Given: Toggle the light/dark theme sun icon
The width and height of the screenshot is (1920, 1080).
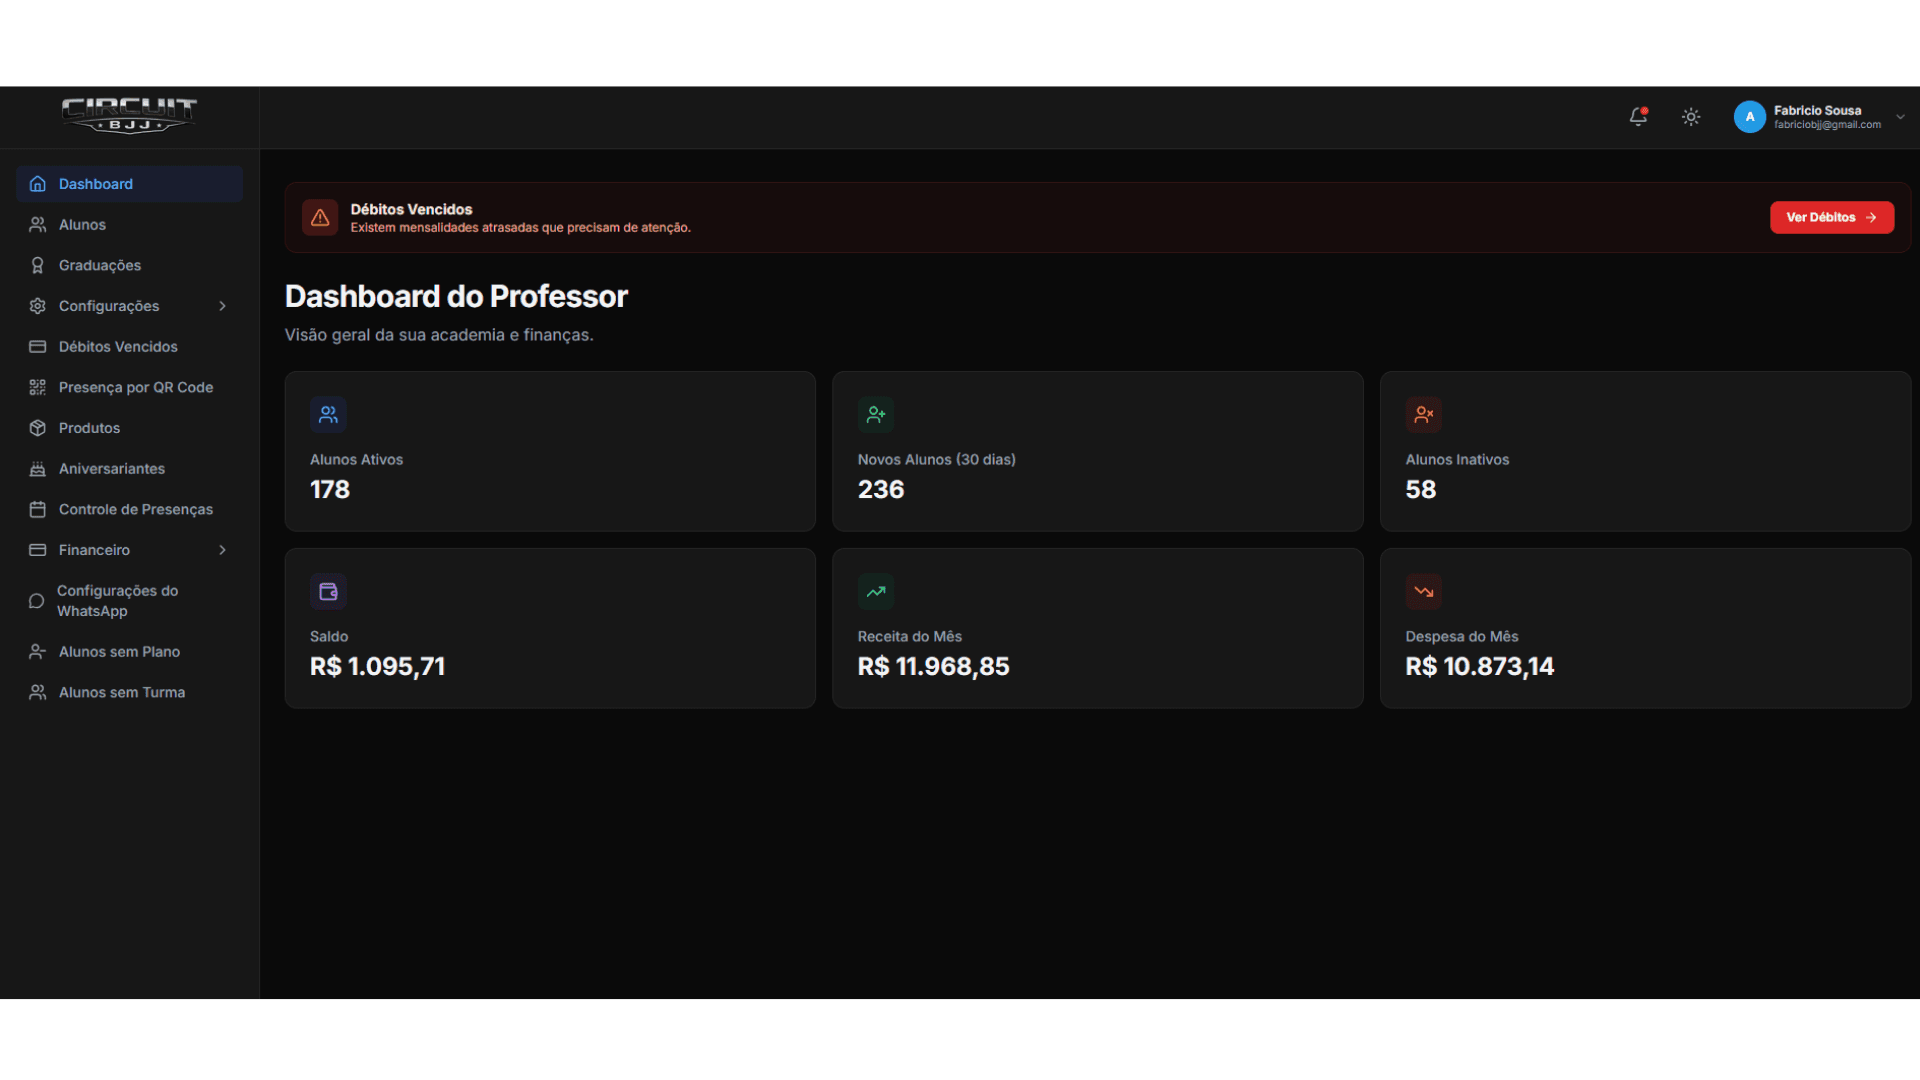Looking at the screenshot, I should (1691, 117).
